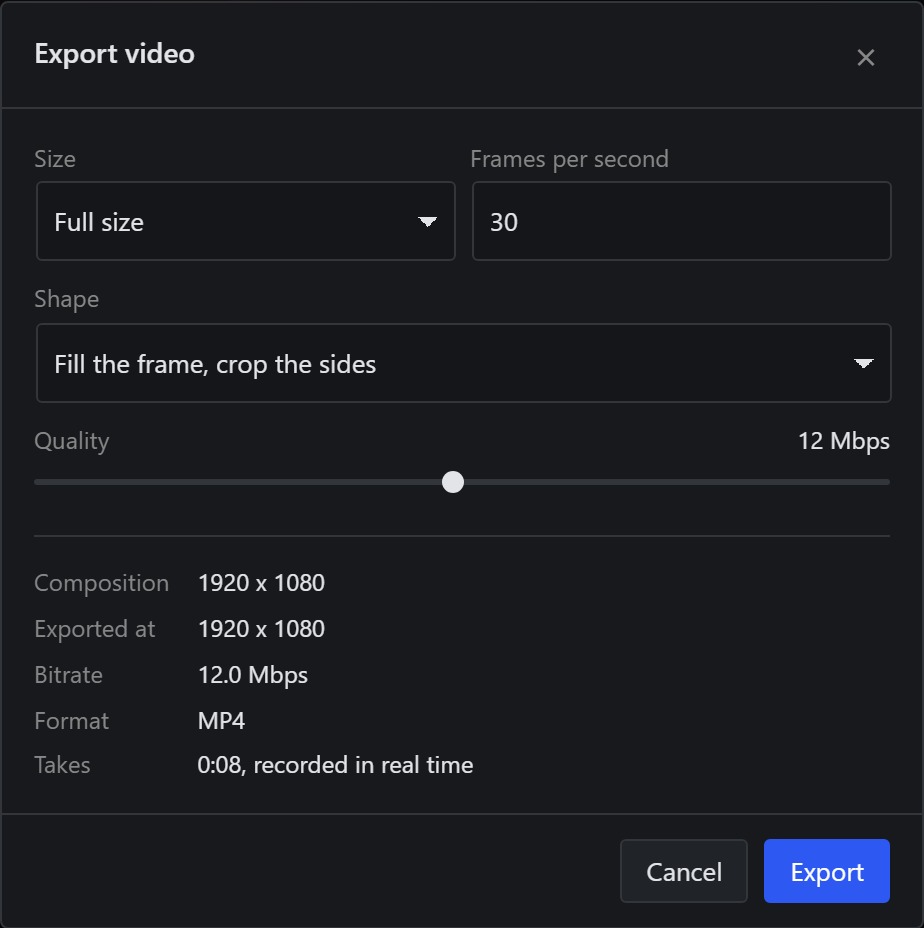
Task: Click the Size label
Action: [x=55, y=159]
